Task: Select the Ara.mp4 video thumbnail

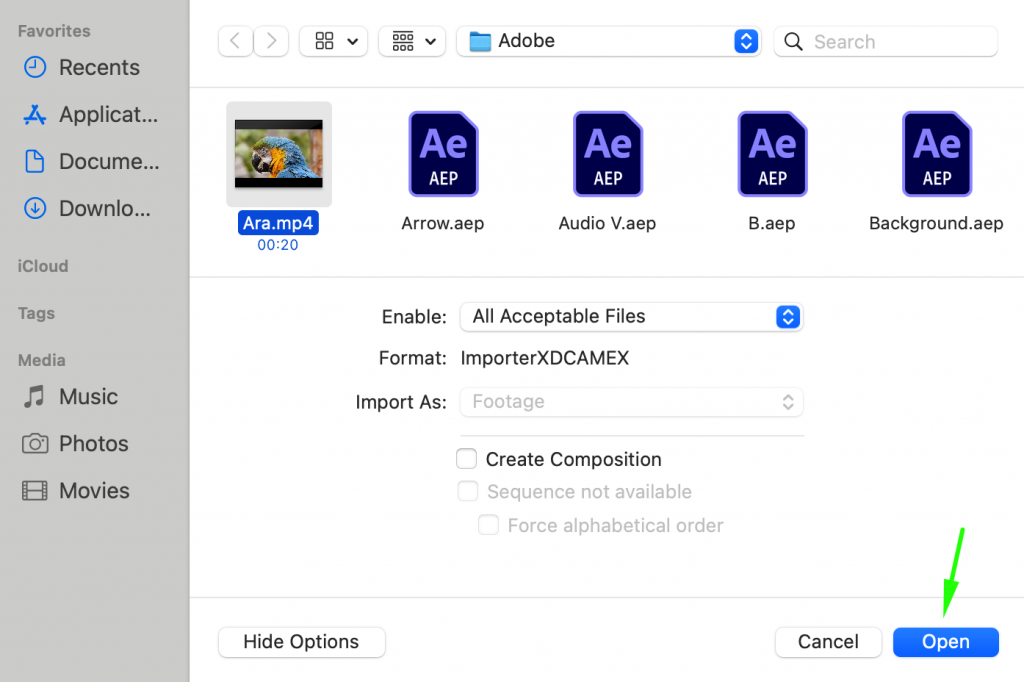Action: coord(278,153)
